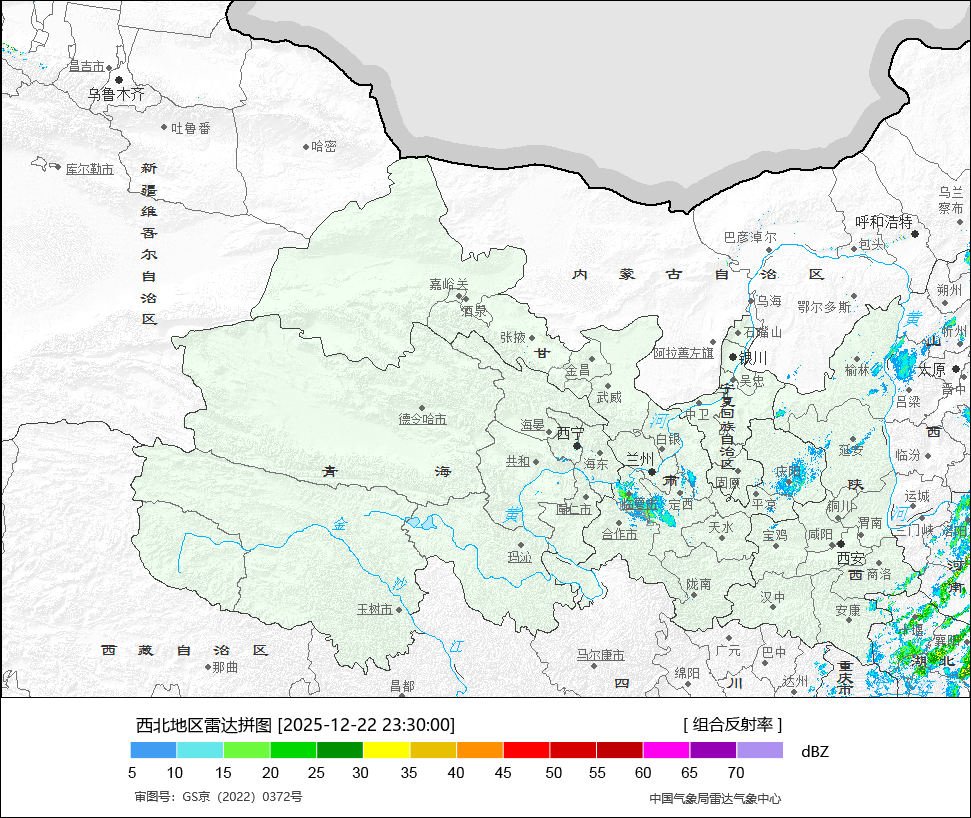Click the radar echo near 临夏
This screenshot has height=818, width=971.
click(x=644, y=505)
